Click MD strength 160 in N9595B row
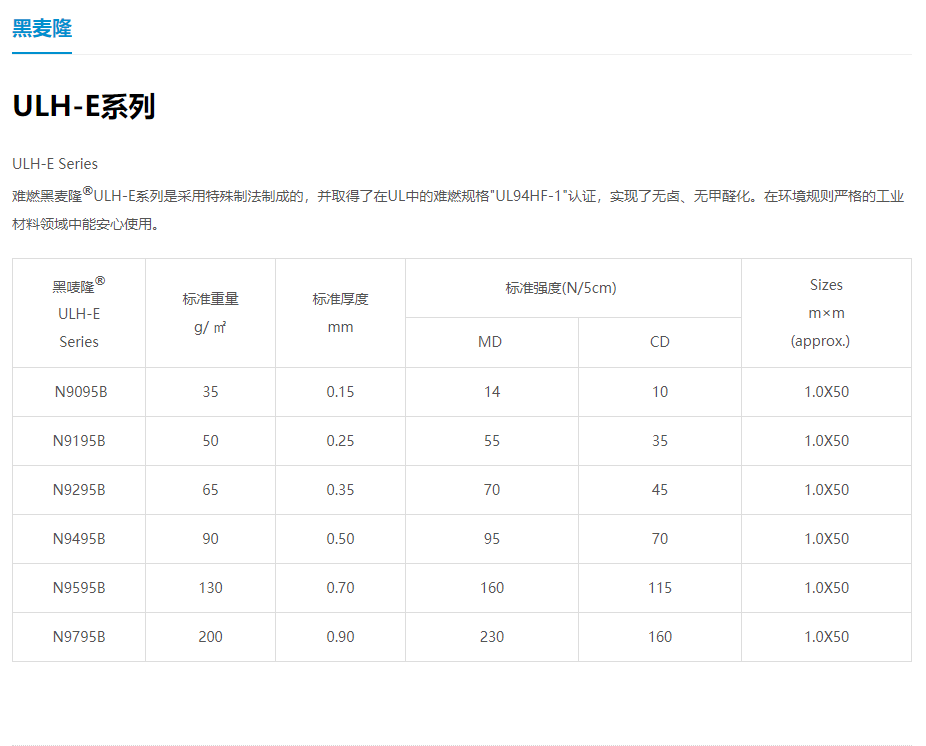This screenshot has height=746, width=926. 492,588
